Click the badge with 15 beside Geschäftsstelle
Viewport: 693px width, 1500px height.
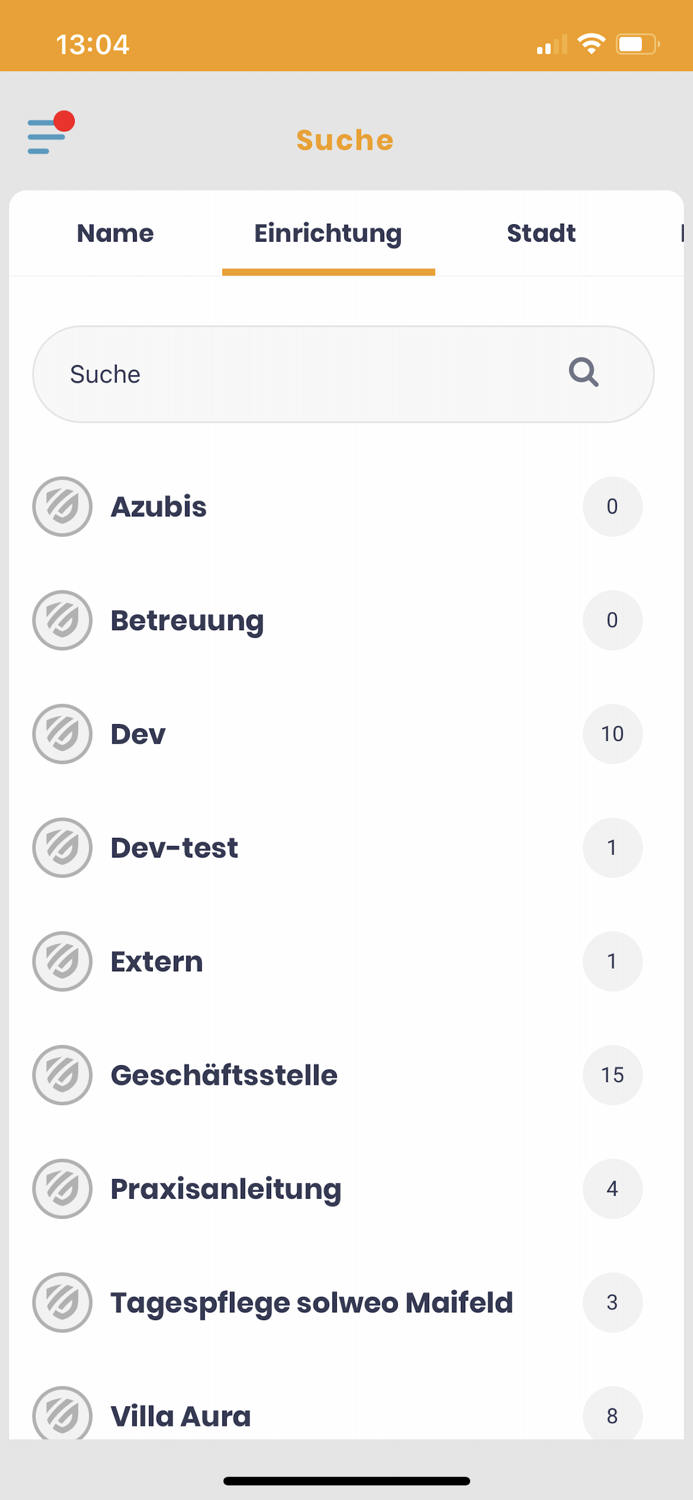[x=612, y=1075]
